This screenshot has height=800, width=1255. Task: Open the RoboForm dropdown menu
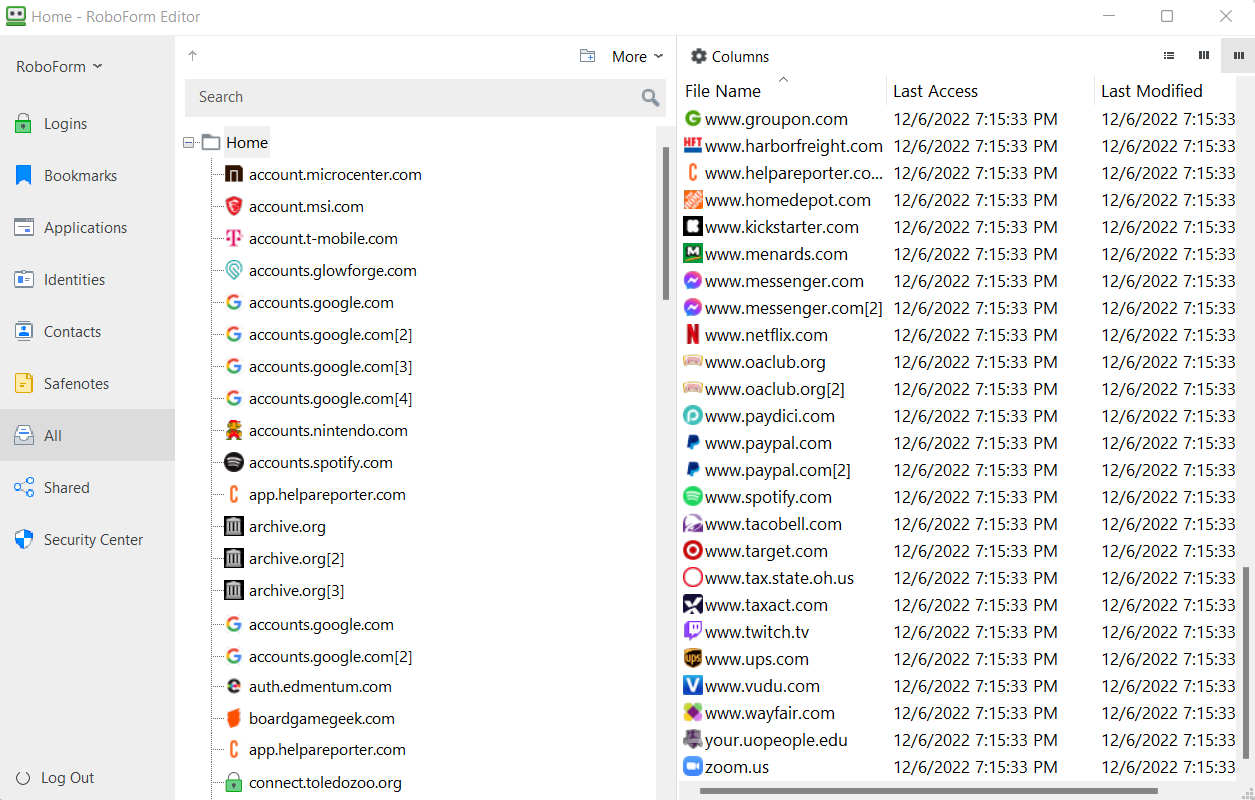pyautogui.click(x=59, y=67)
